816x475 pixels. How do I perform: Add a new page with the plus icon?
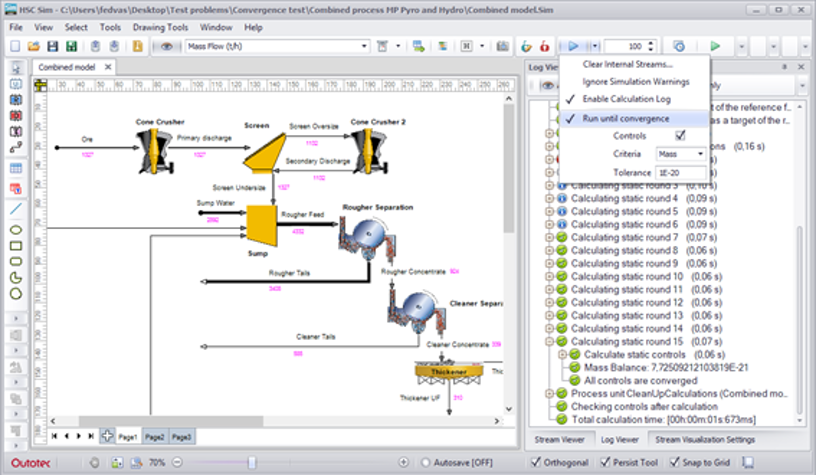(x=107, y=436)
